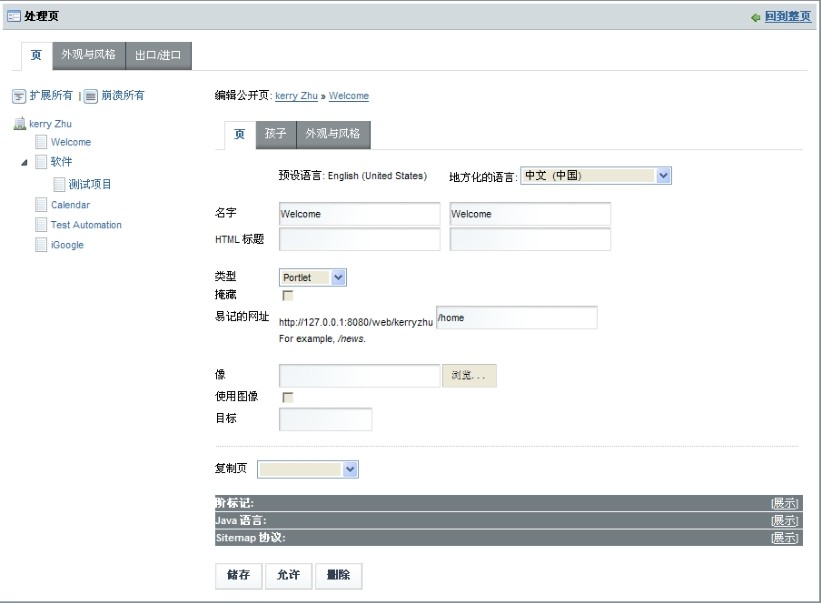Click the friendly URL /home input field
The width and height of the screenshot is (821, 603).
click(517, 318)
